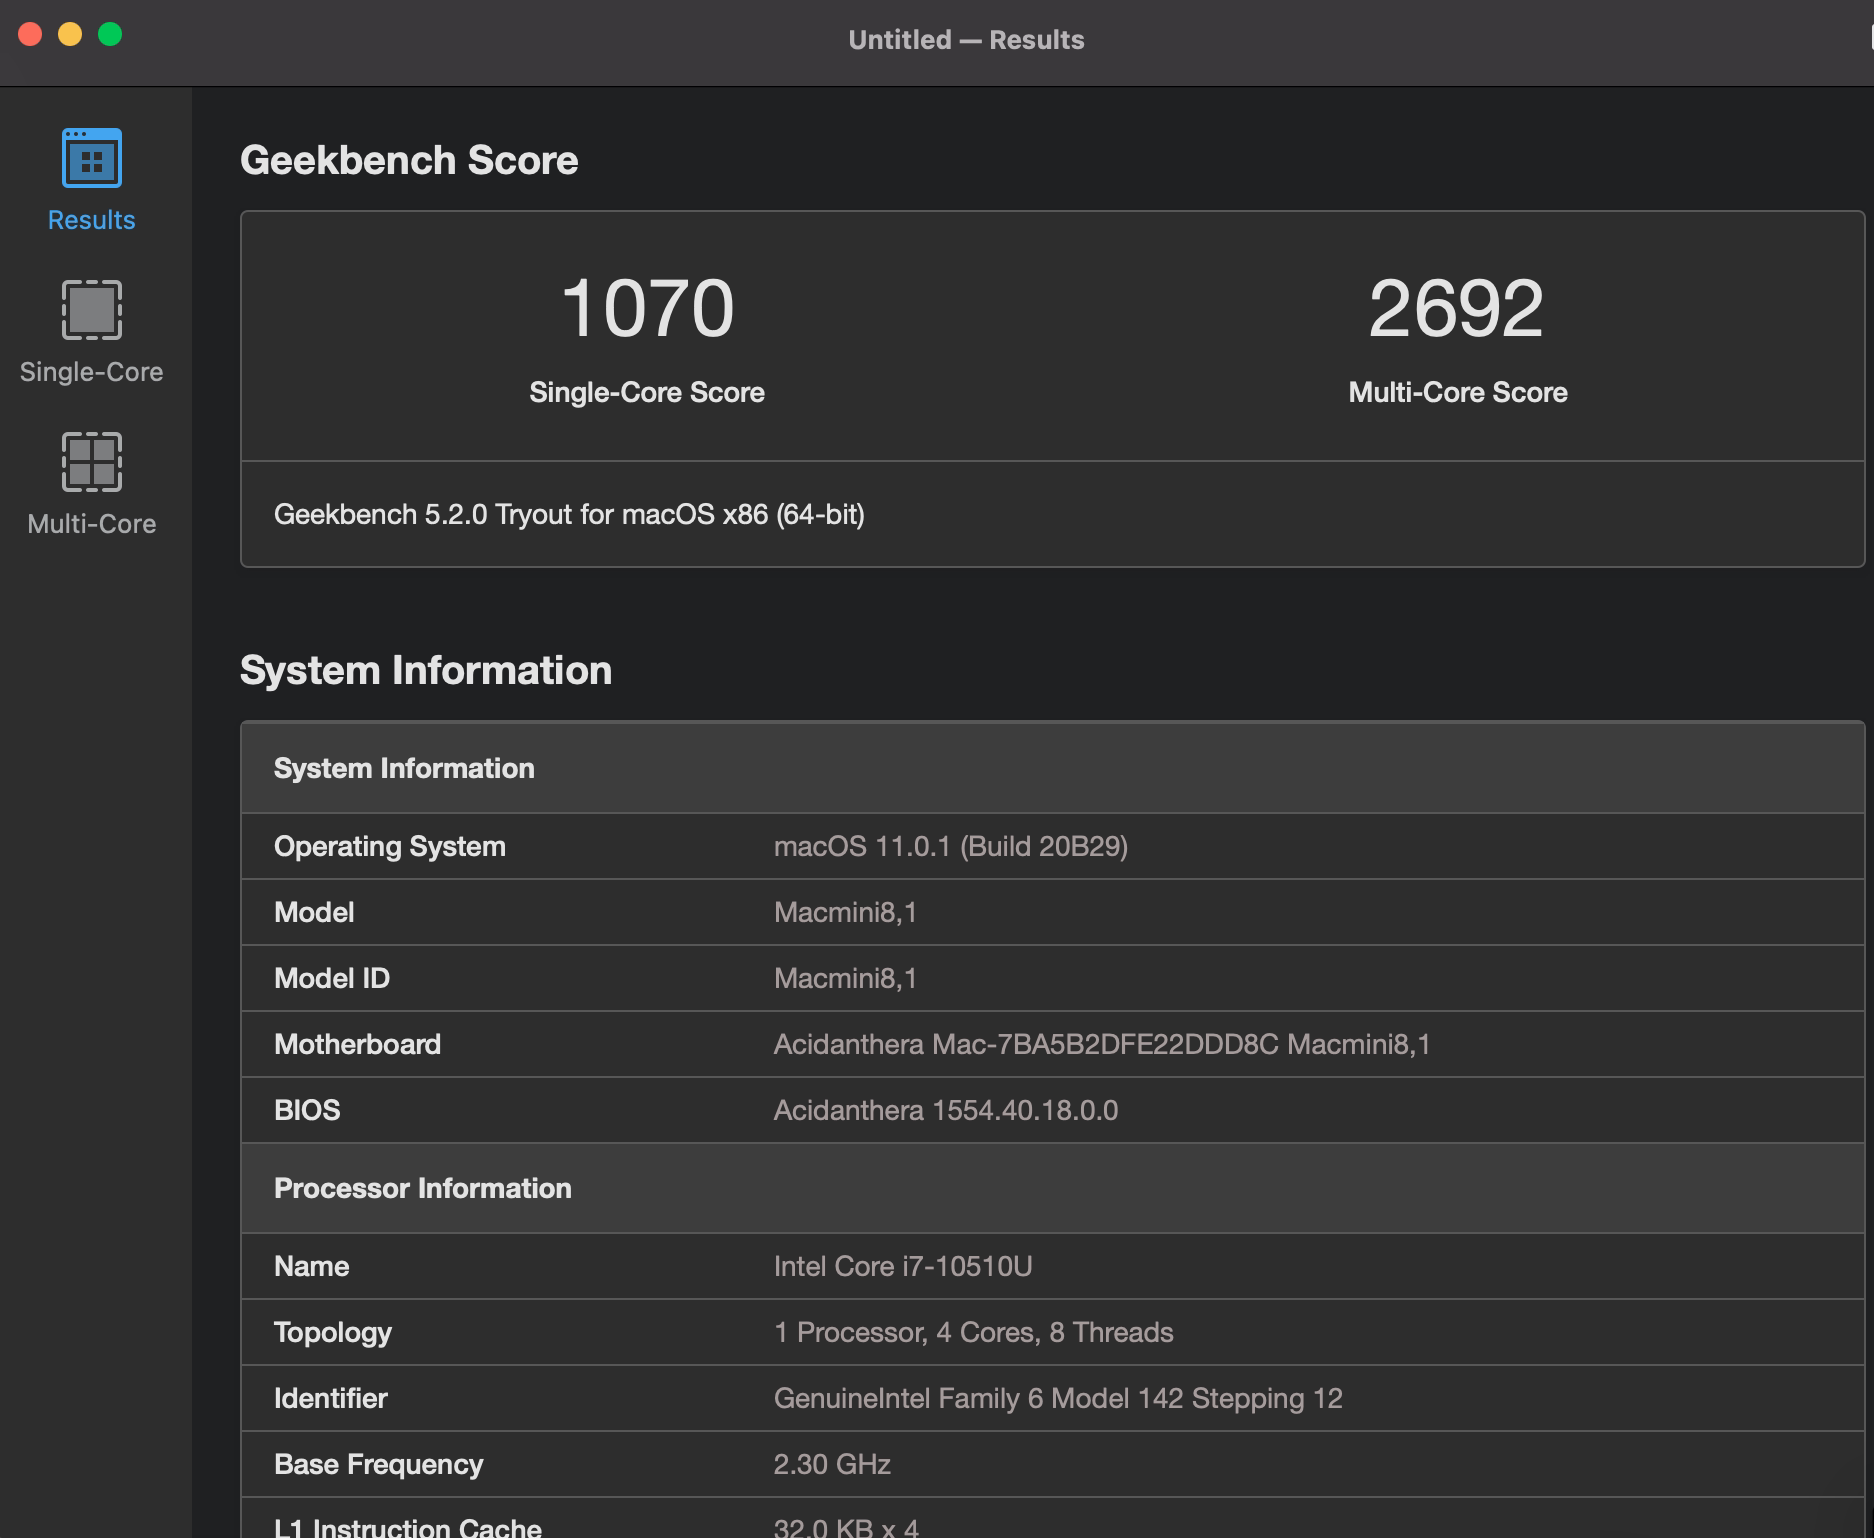
Task: Click the Single-Core score value 1070
Action: point(647,308)
